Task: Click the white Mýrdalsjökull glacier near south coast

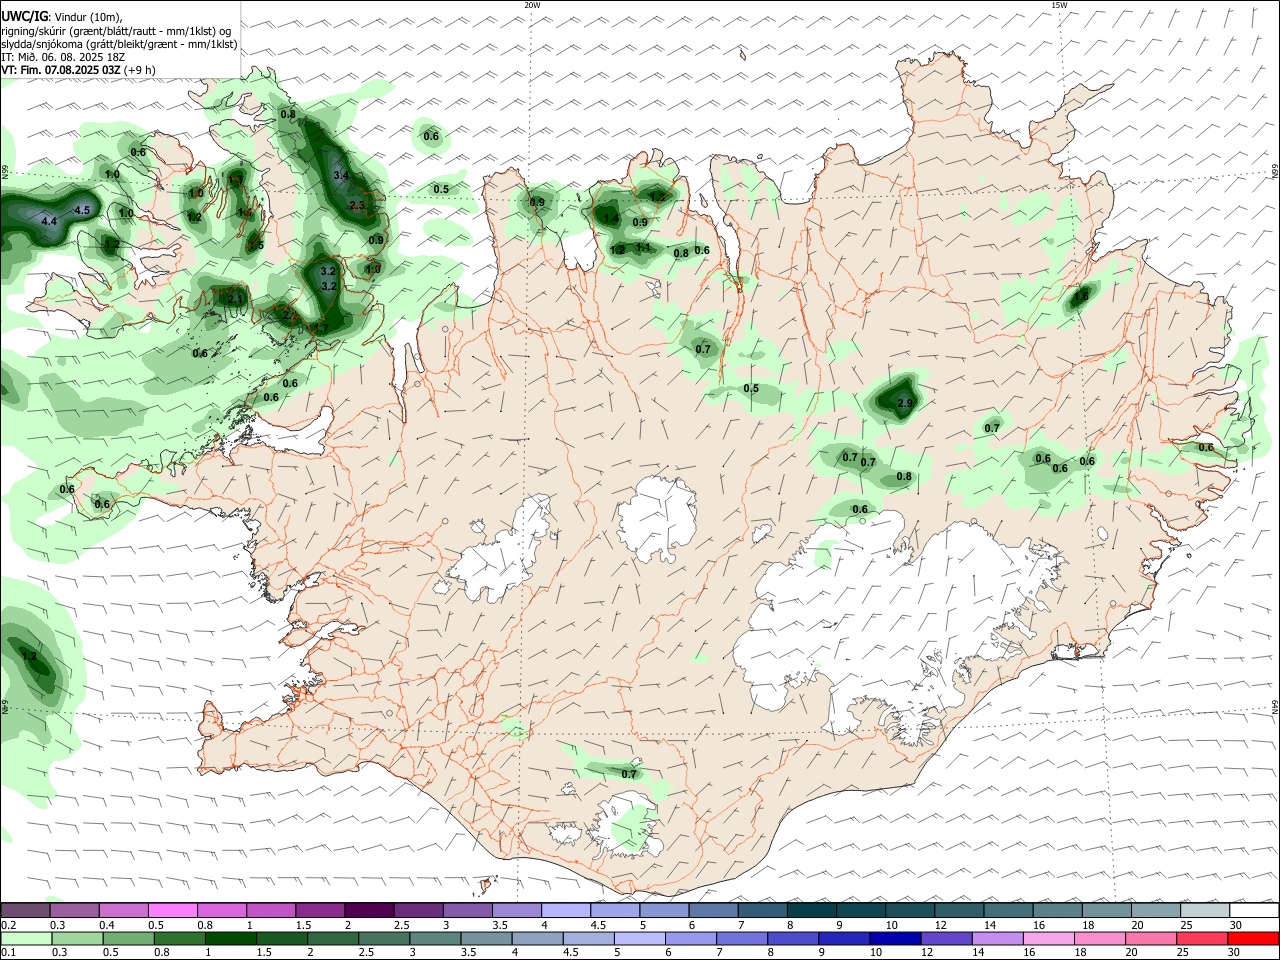Action: click(x=628, y=824)
